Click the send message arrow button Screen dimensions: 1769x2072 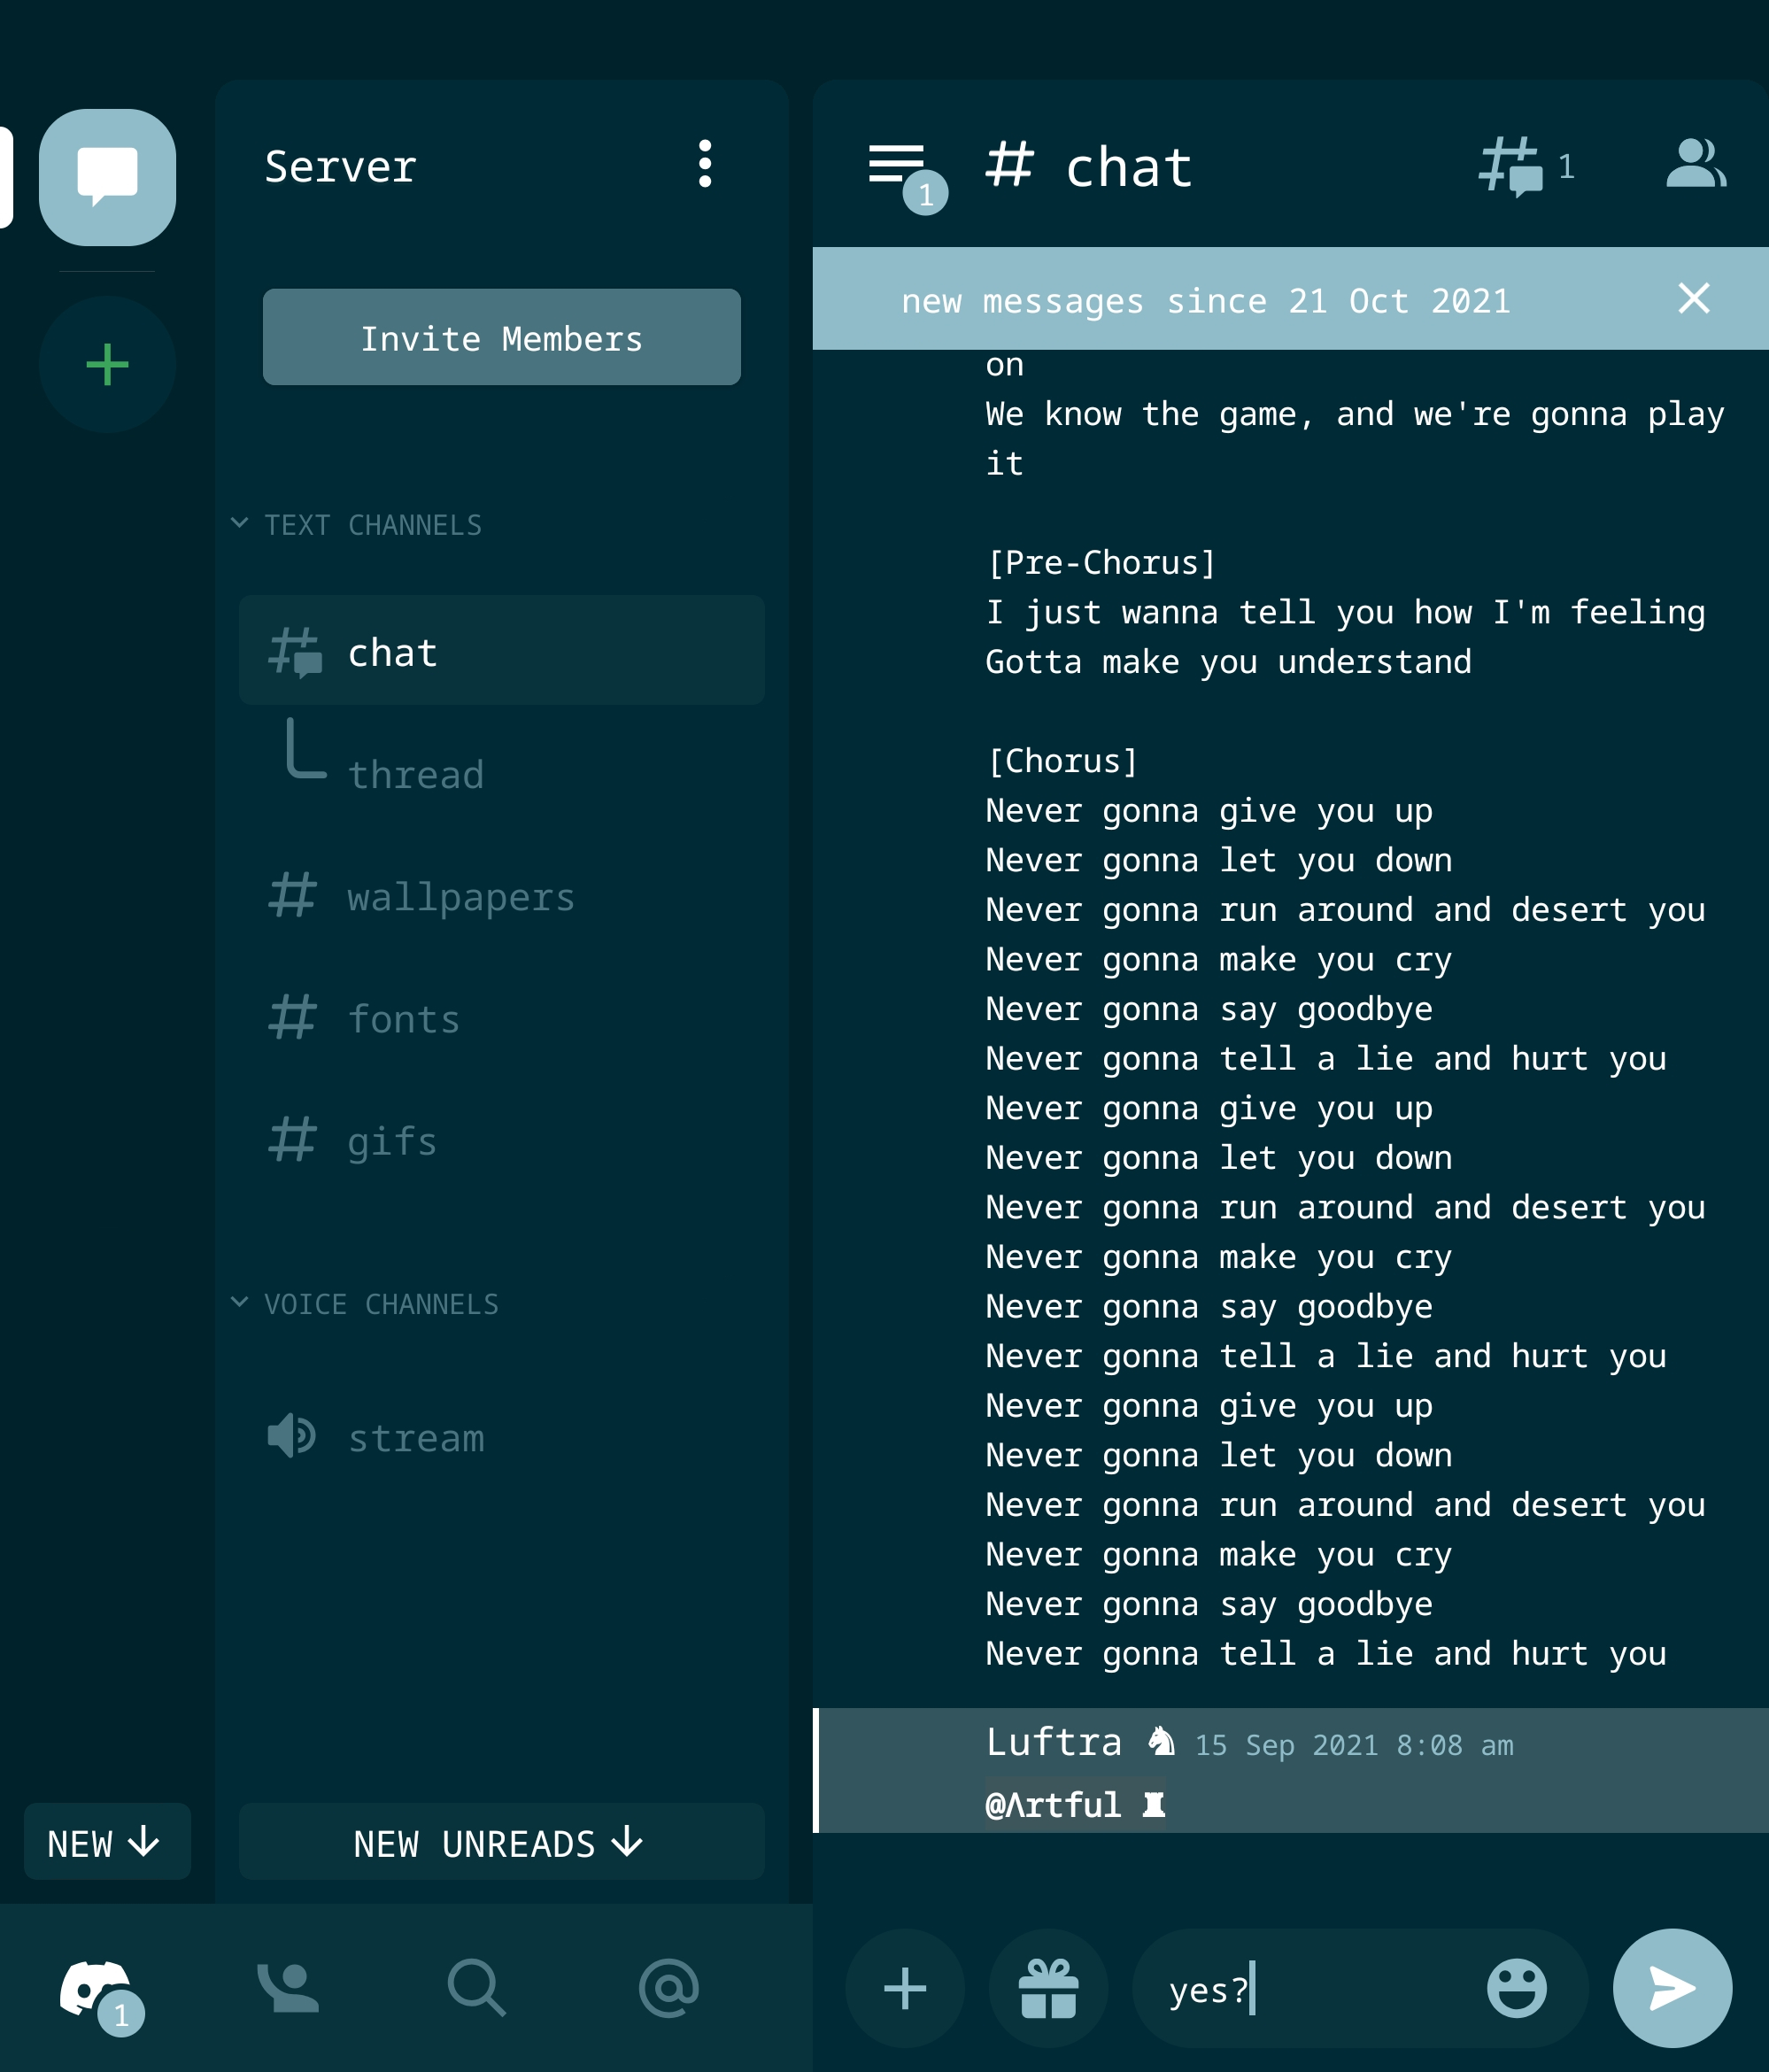click(x=1671, y=1988)
